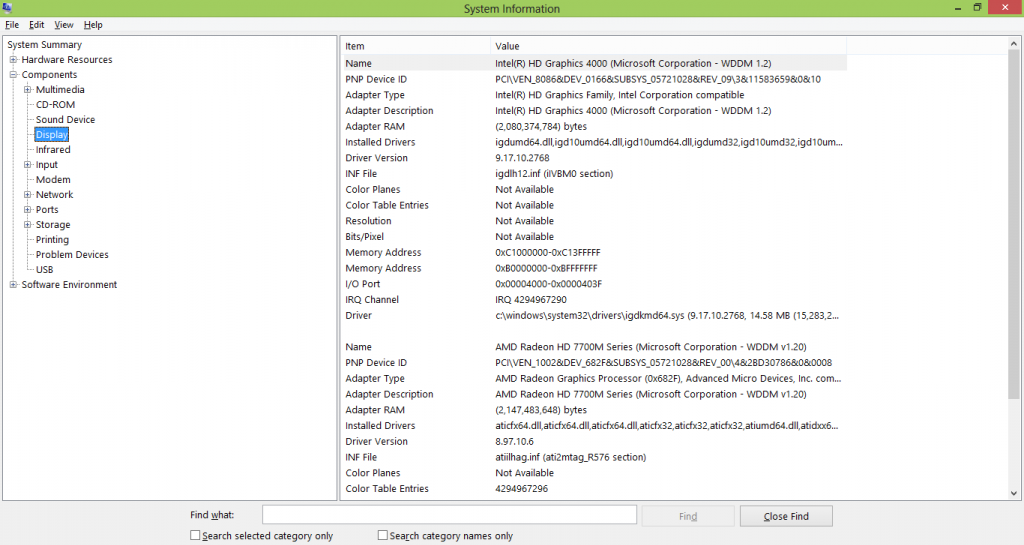Select the igdkmd64.sys Driver row

click(594, 315)
